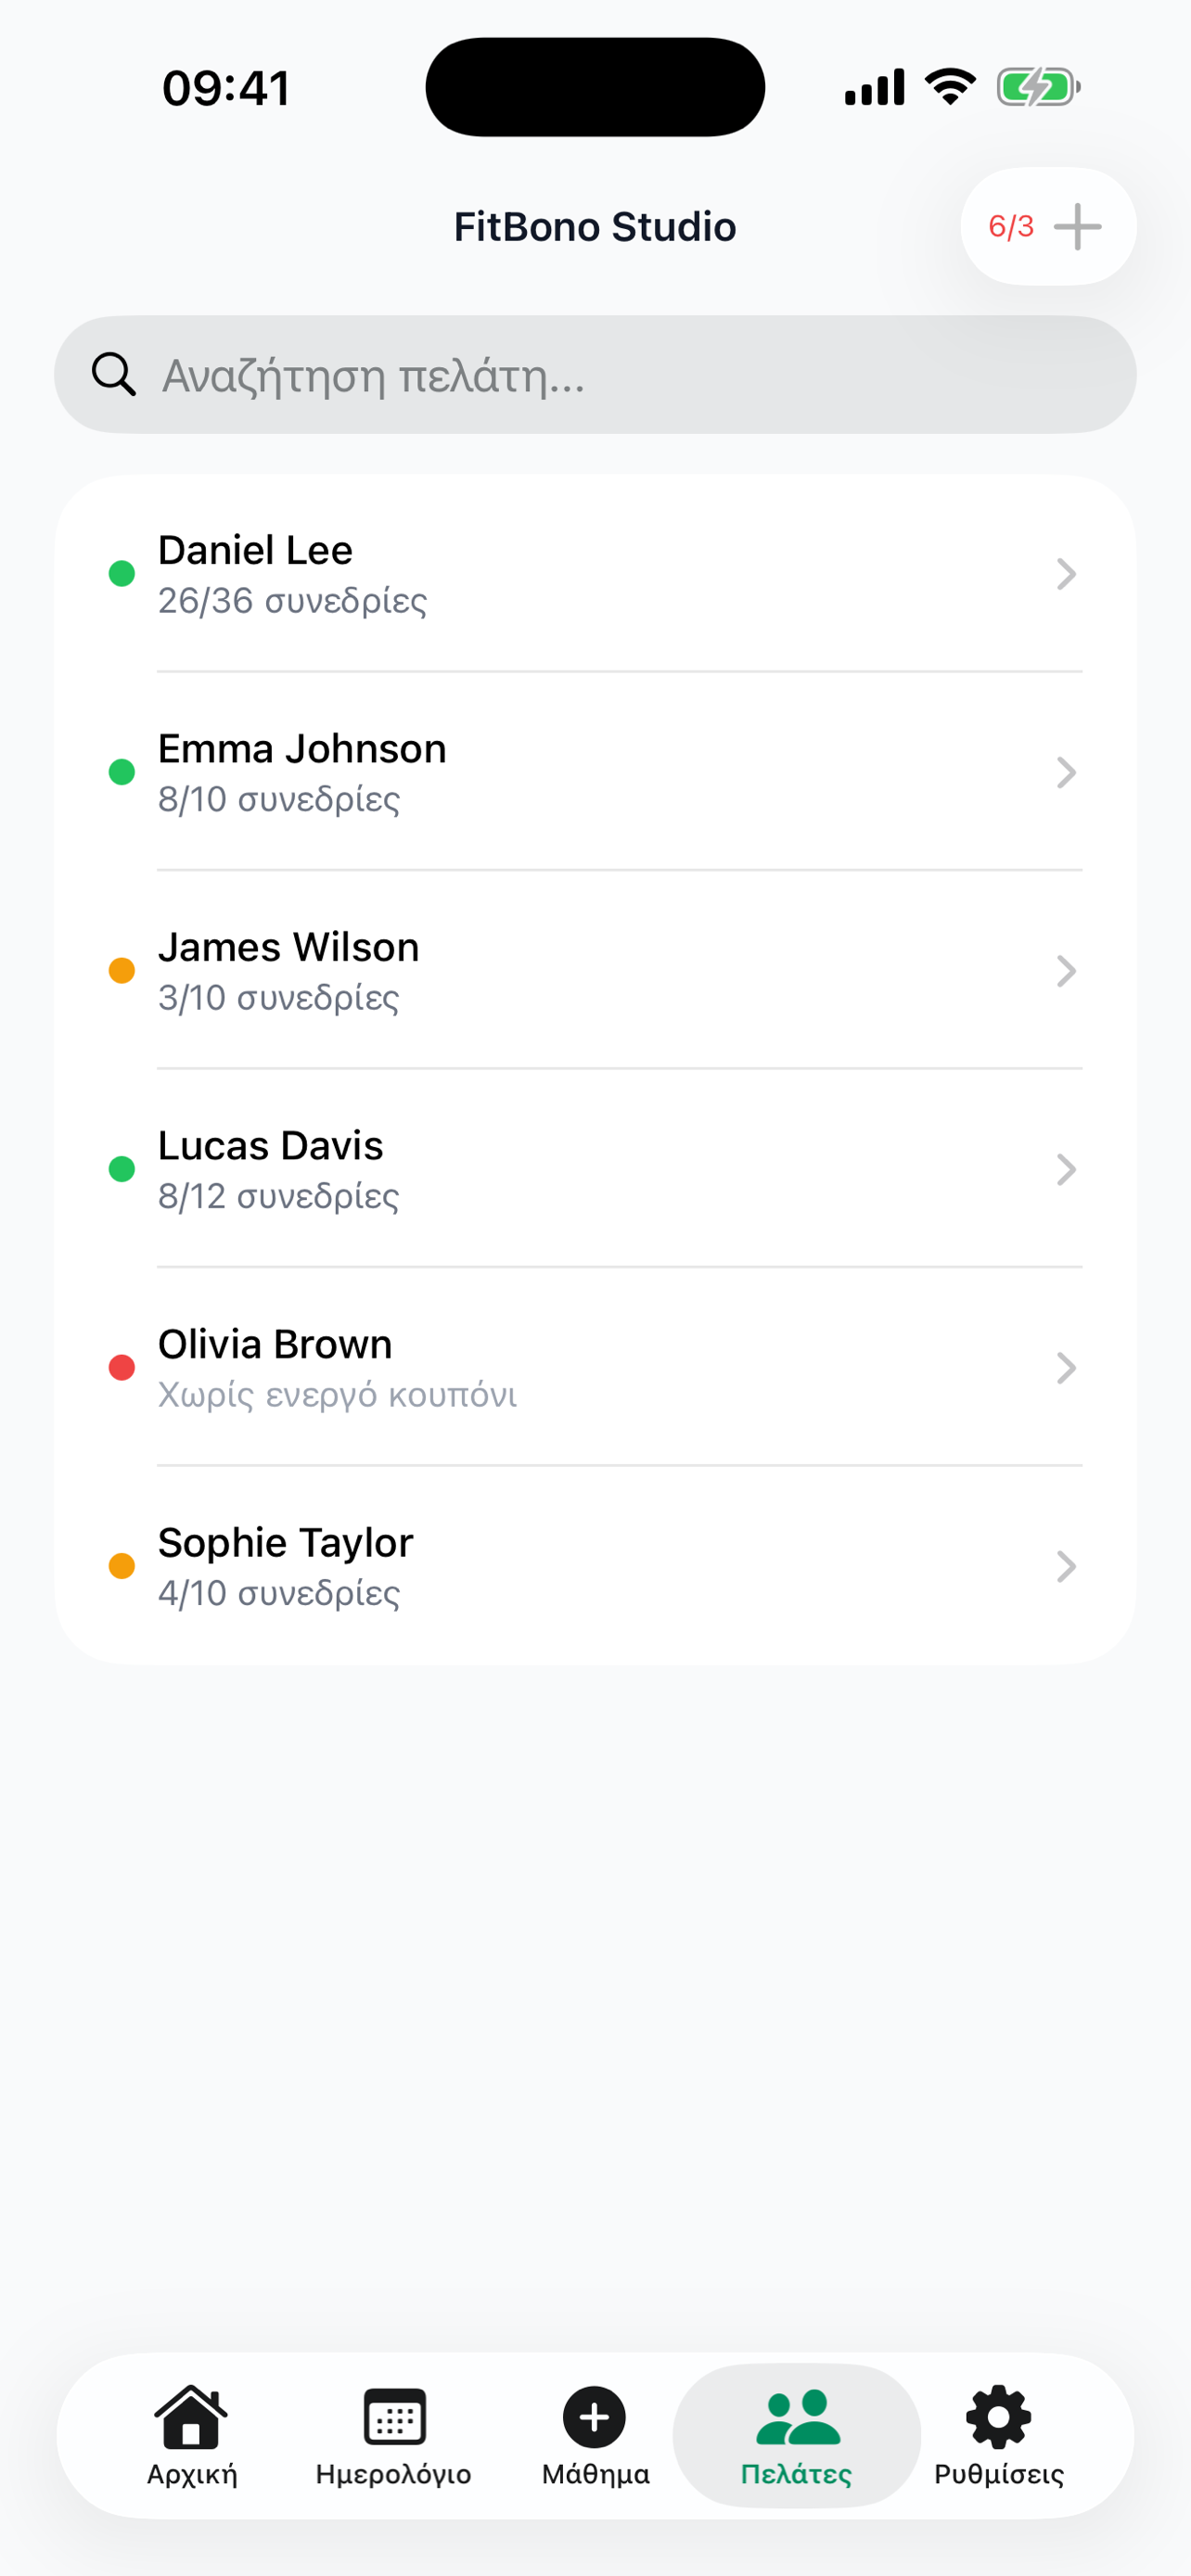Tap the search magnifier icon

click(113, 375)
